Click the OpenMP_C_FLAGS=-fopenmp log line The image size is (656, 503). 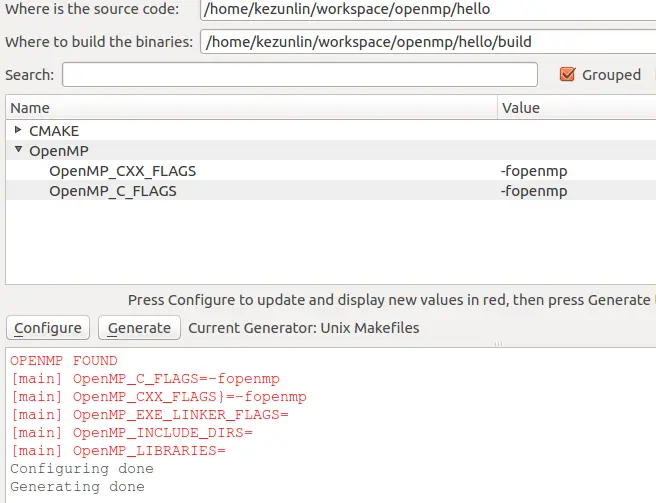(x=145, y=379)
